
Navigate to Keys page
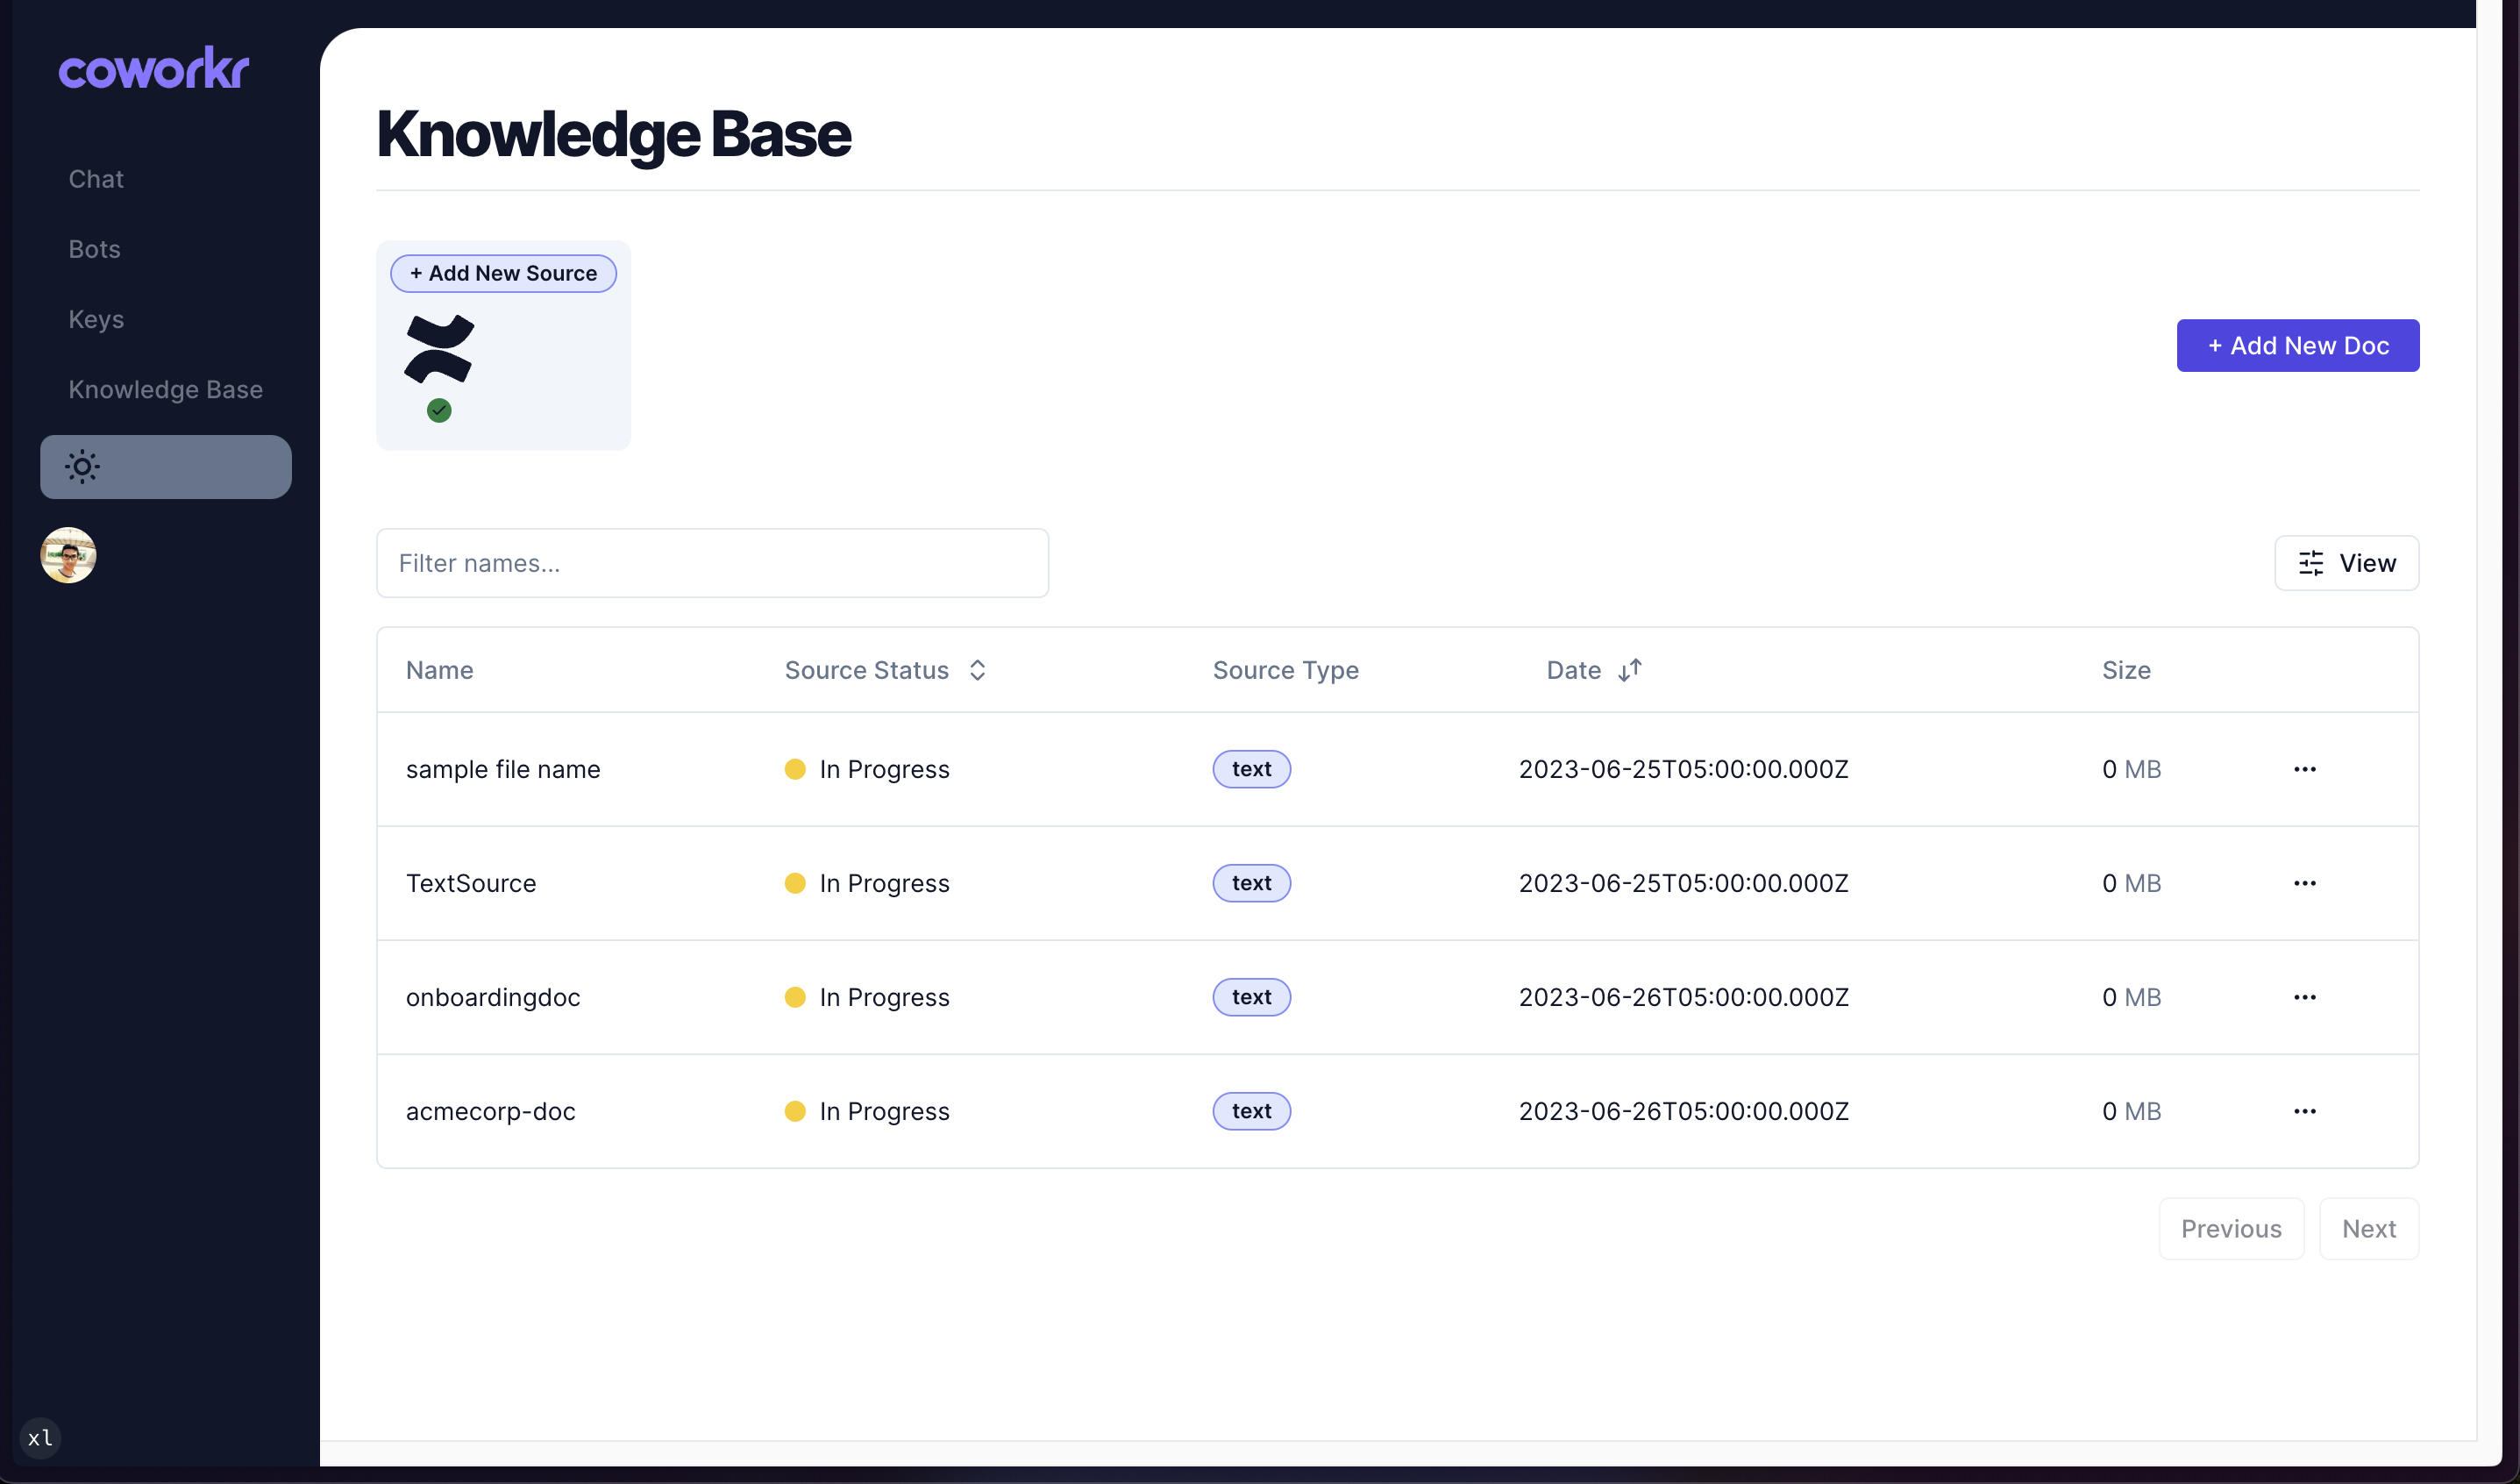click(x=96, y=319)
